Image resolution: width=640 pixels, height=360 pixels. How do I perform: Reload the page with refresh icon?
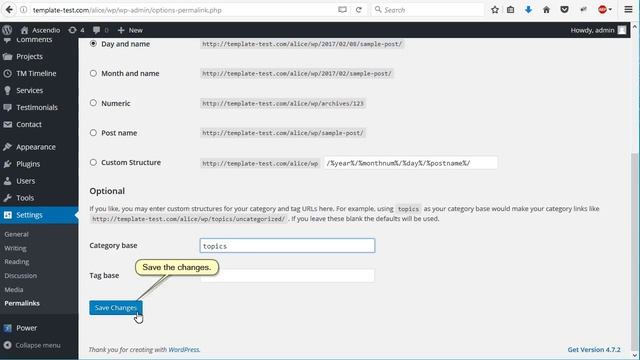pyautogui.click(x=358, y=10)
